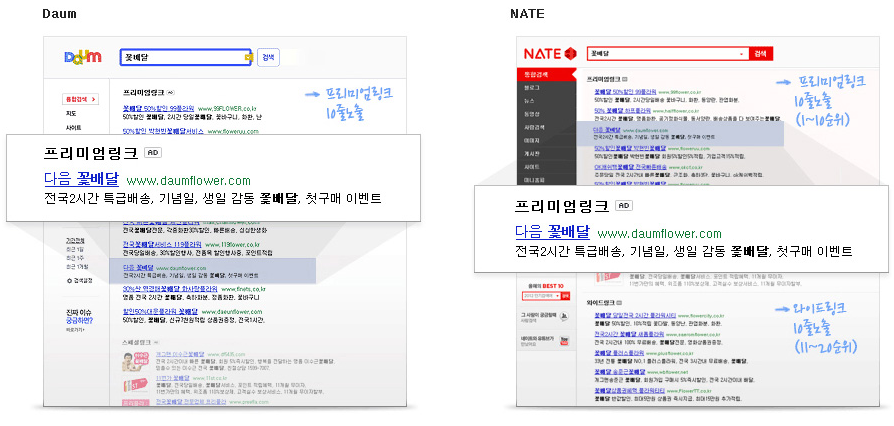The height and width of the screenshot is (426, 894).
Task: Open NATE link 꽃배달 플러스플라워
Action: (621, 352)
